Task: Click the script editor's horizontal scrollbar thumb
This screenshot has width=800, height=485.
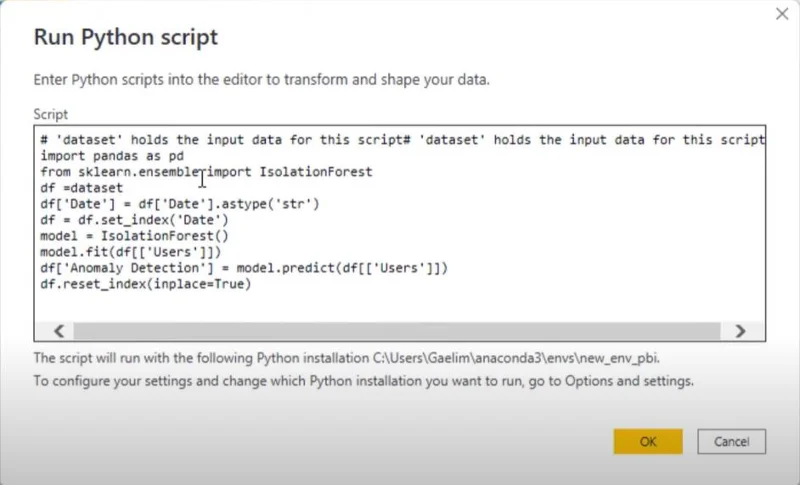Action: pos(396,331)
